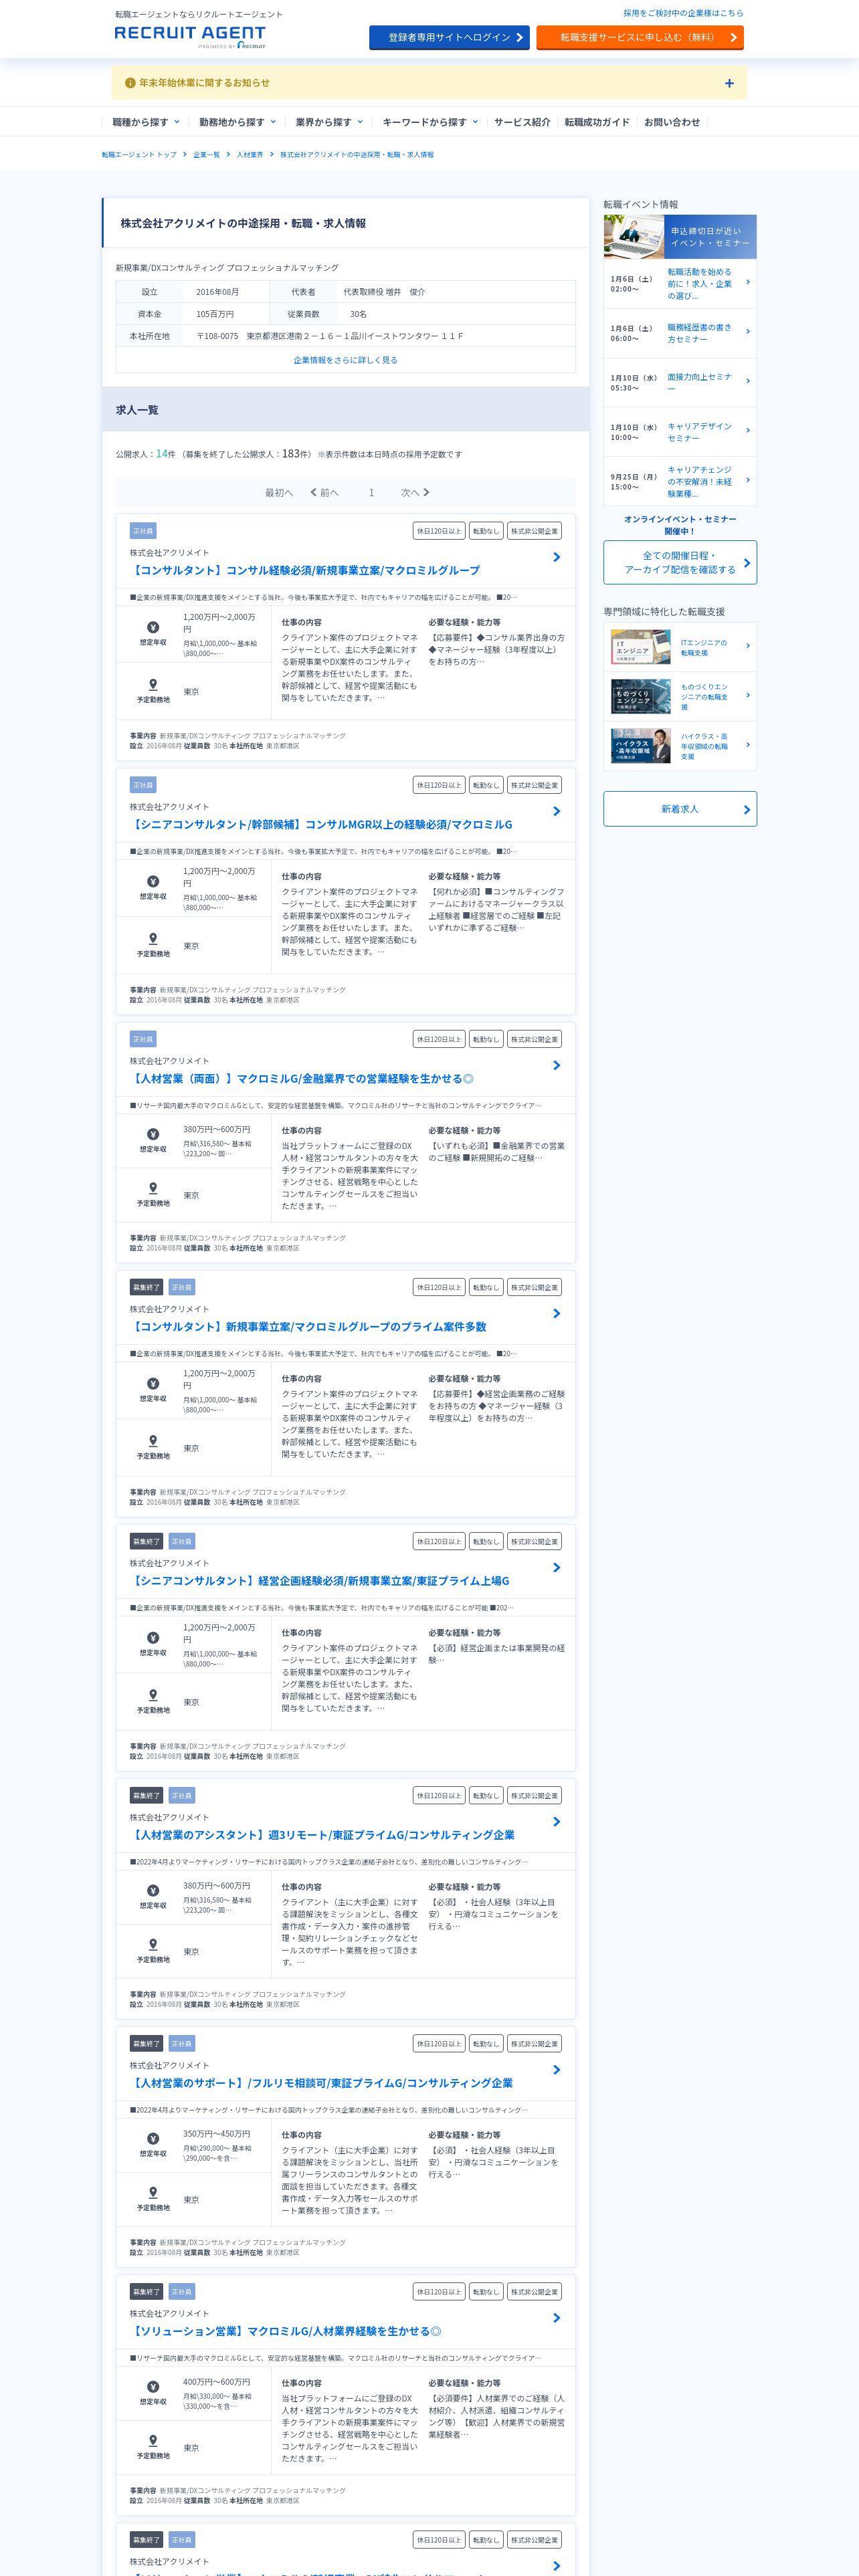Open キーワードから探す dropdown menu
The width and height of the screenshot is (859, 2576).
(430, 122)
